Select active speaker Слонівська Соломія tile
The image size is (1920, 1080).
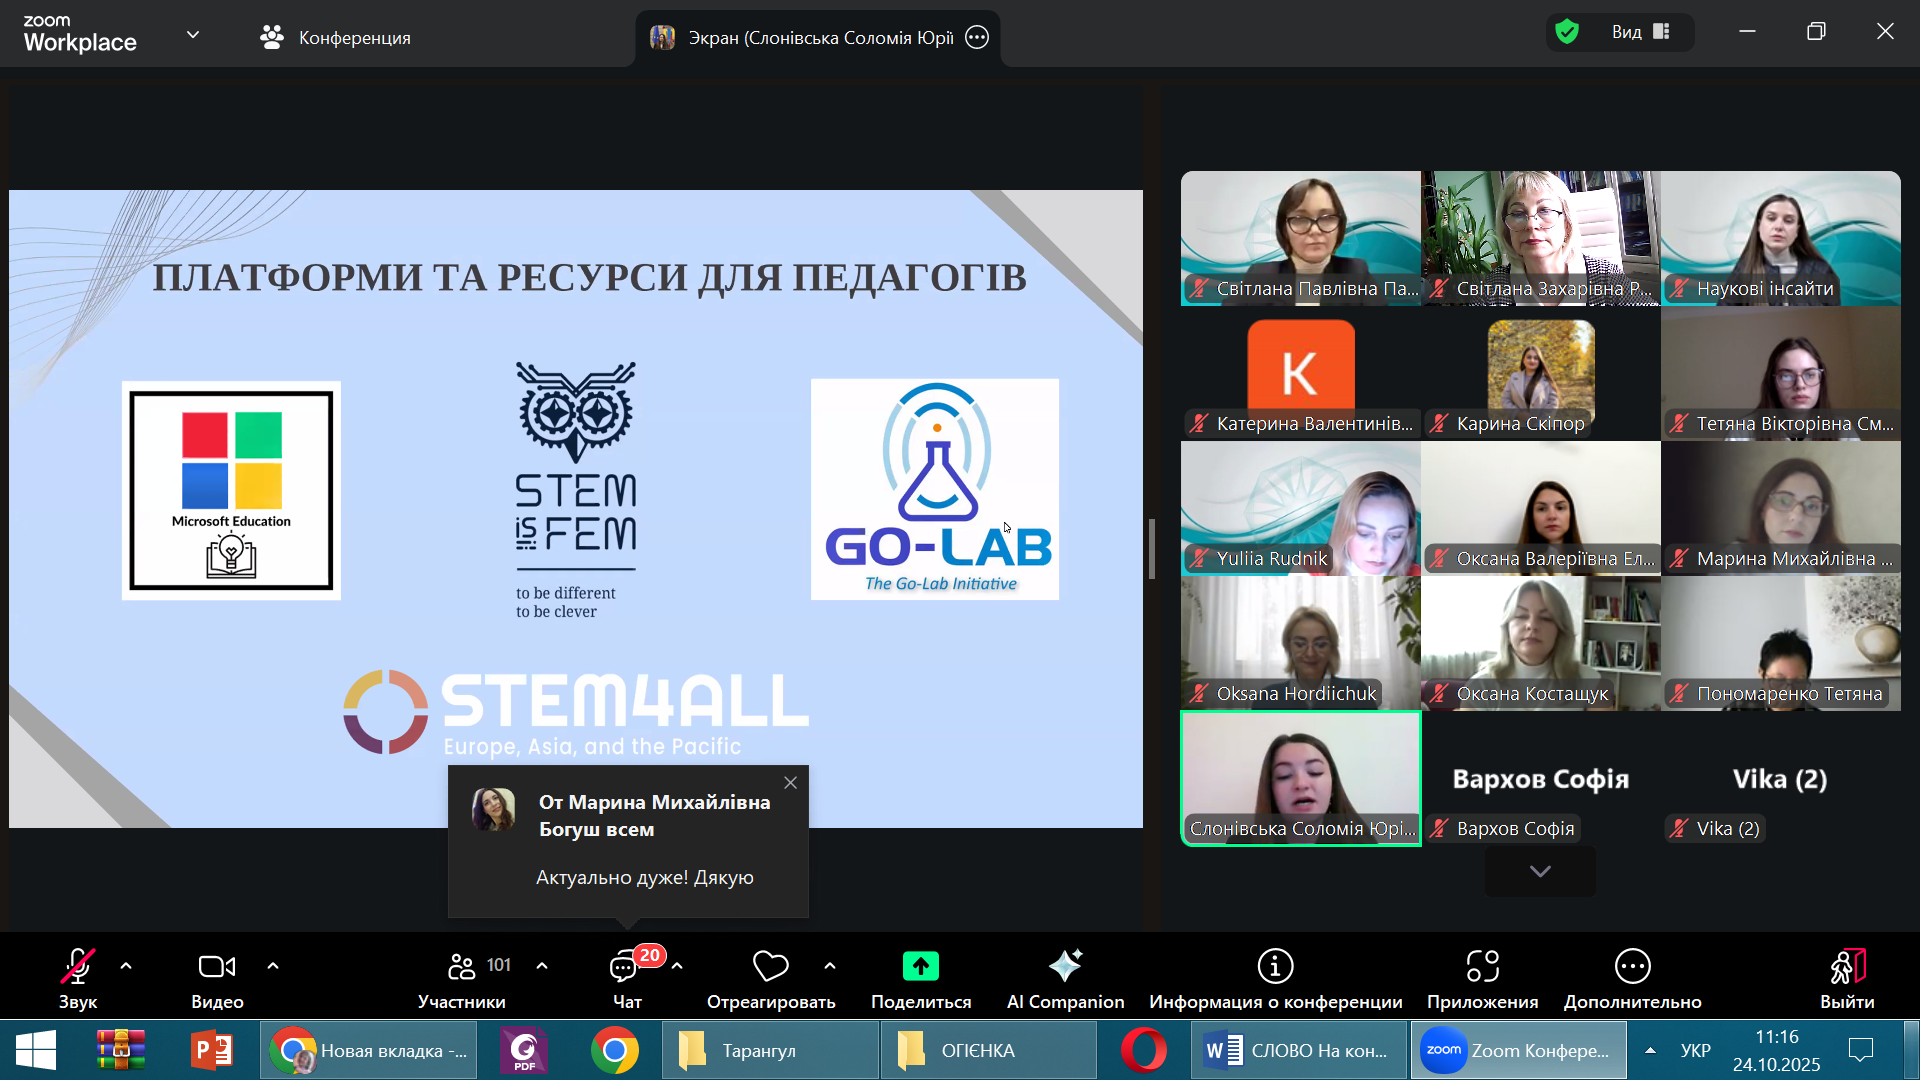pyautogui.click(x=1300, y=778)
